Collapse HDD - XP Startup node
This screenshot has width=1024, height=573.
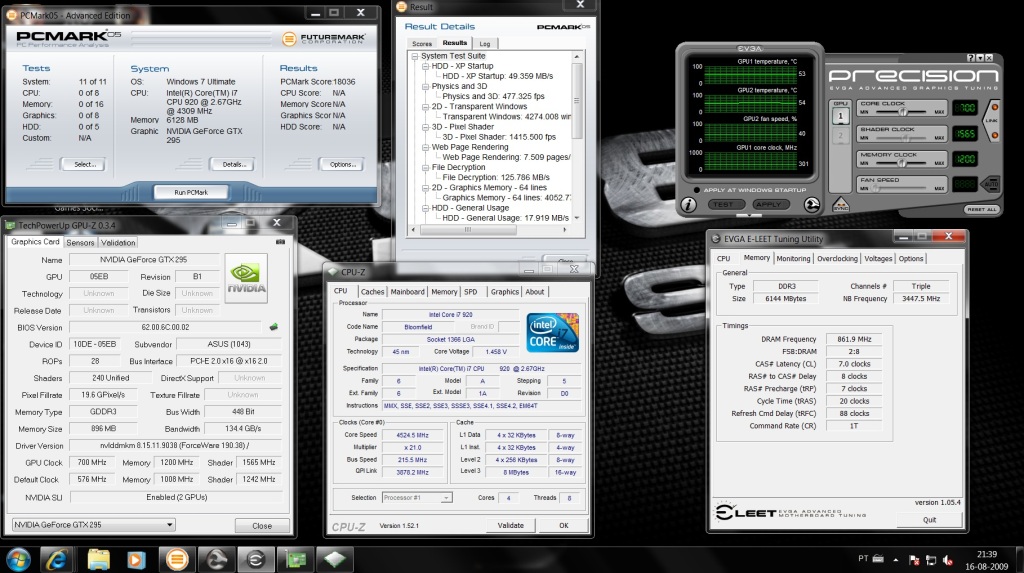425,66
